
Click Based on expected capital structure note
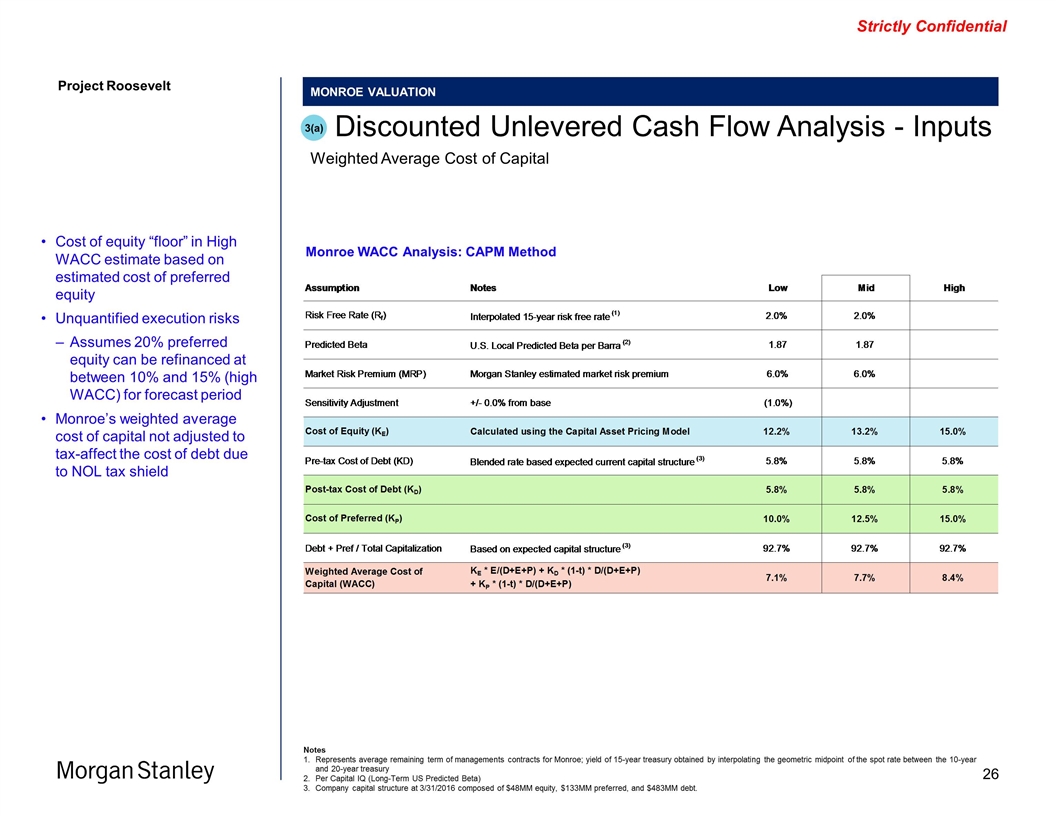(x=550, y=548)
